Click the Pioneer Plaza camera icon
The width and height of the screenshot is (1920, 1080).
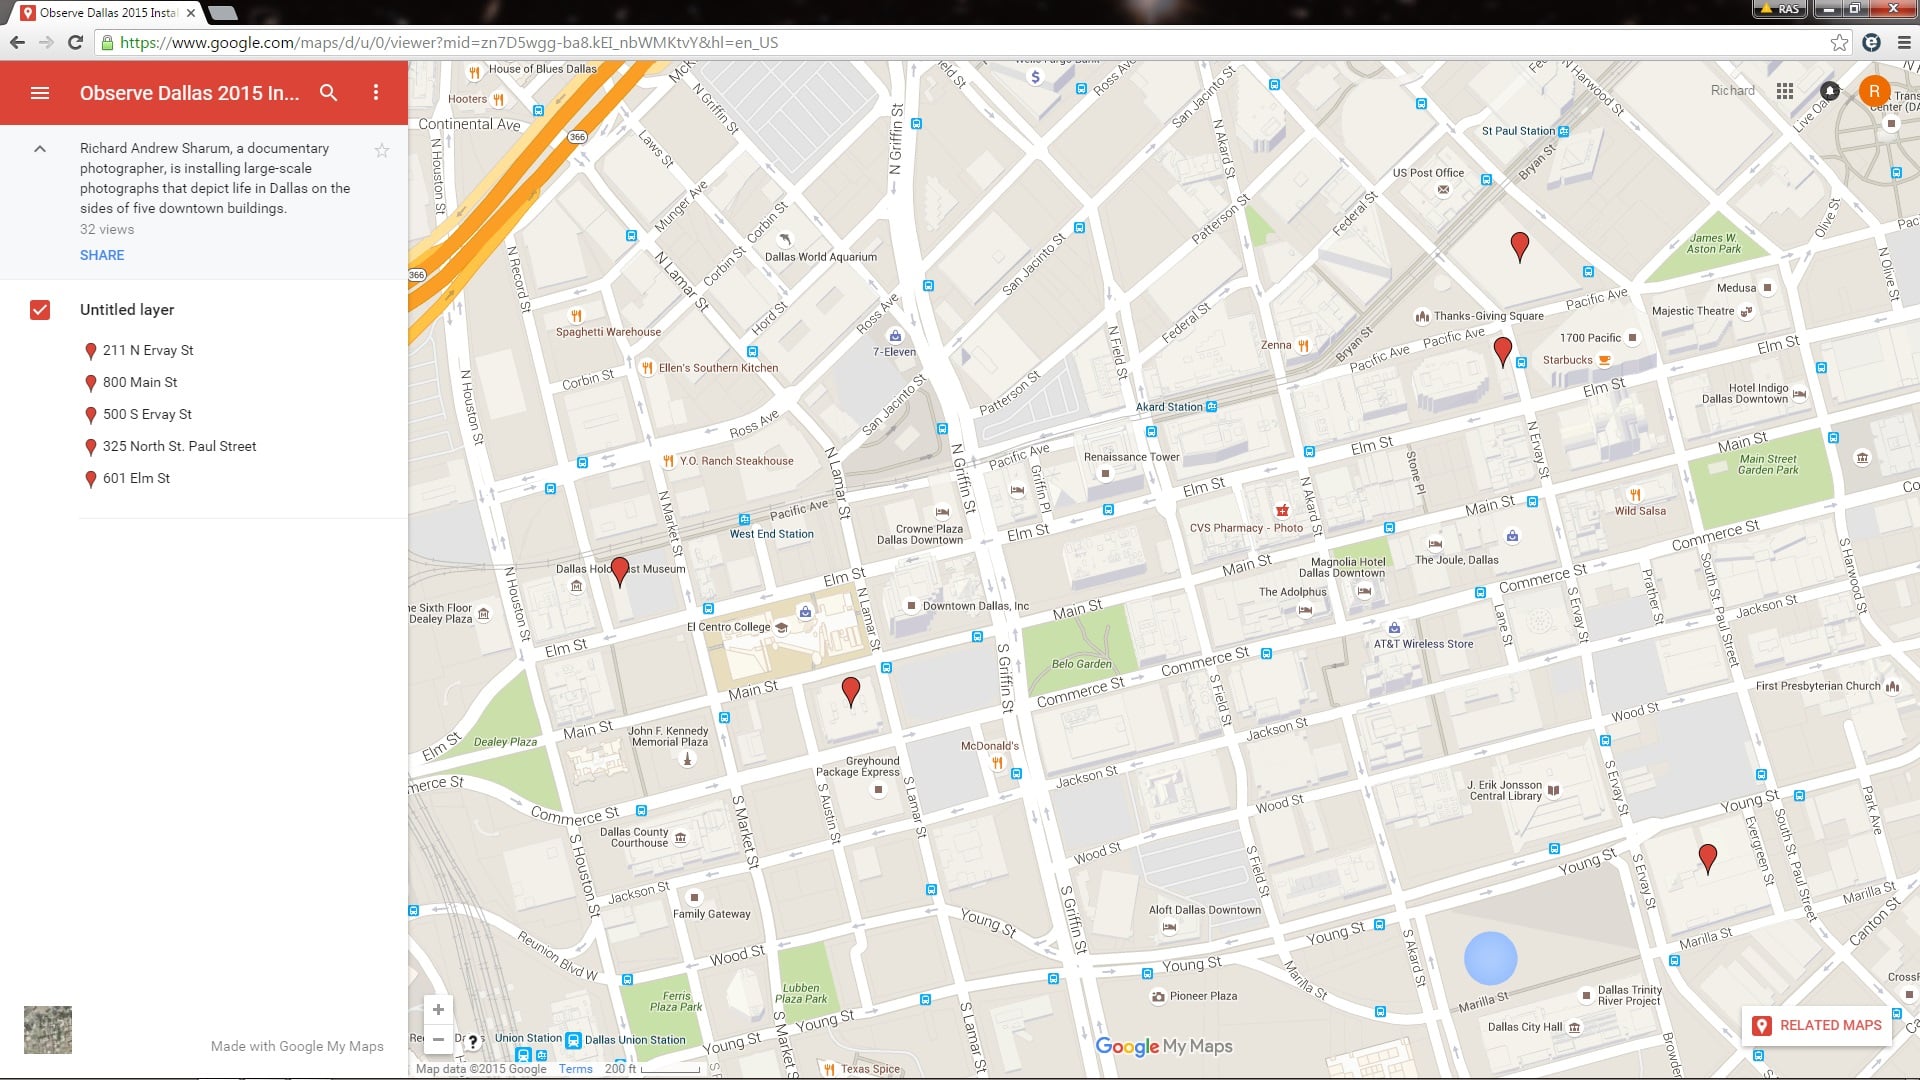(1158, 996)
